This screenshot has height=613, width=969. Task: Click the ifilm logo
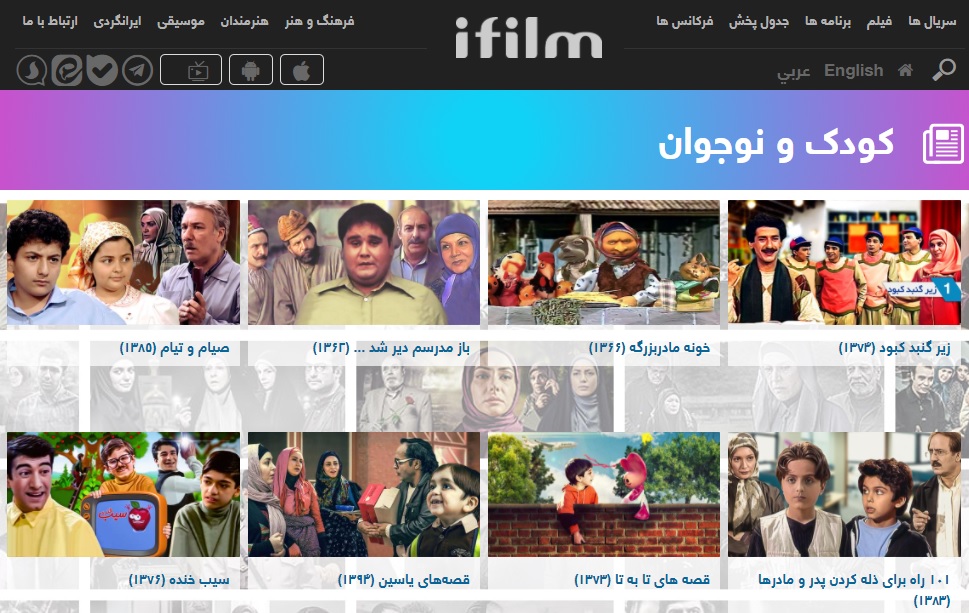pos(528,38)
